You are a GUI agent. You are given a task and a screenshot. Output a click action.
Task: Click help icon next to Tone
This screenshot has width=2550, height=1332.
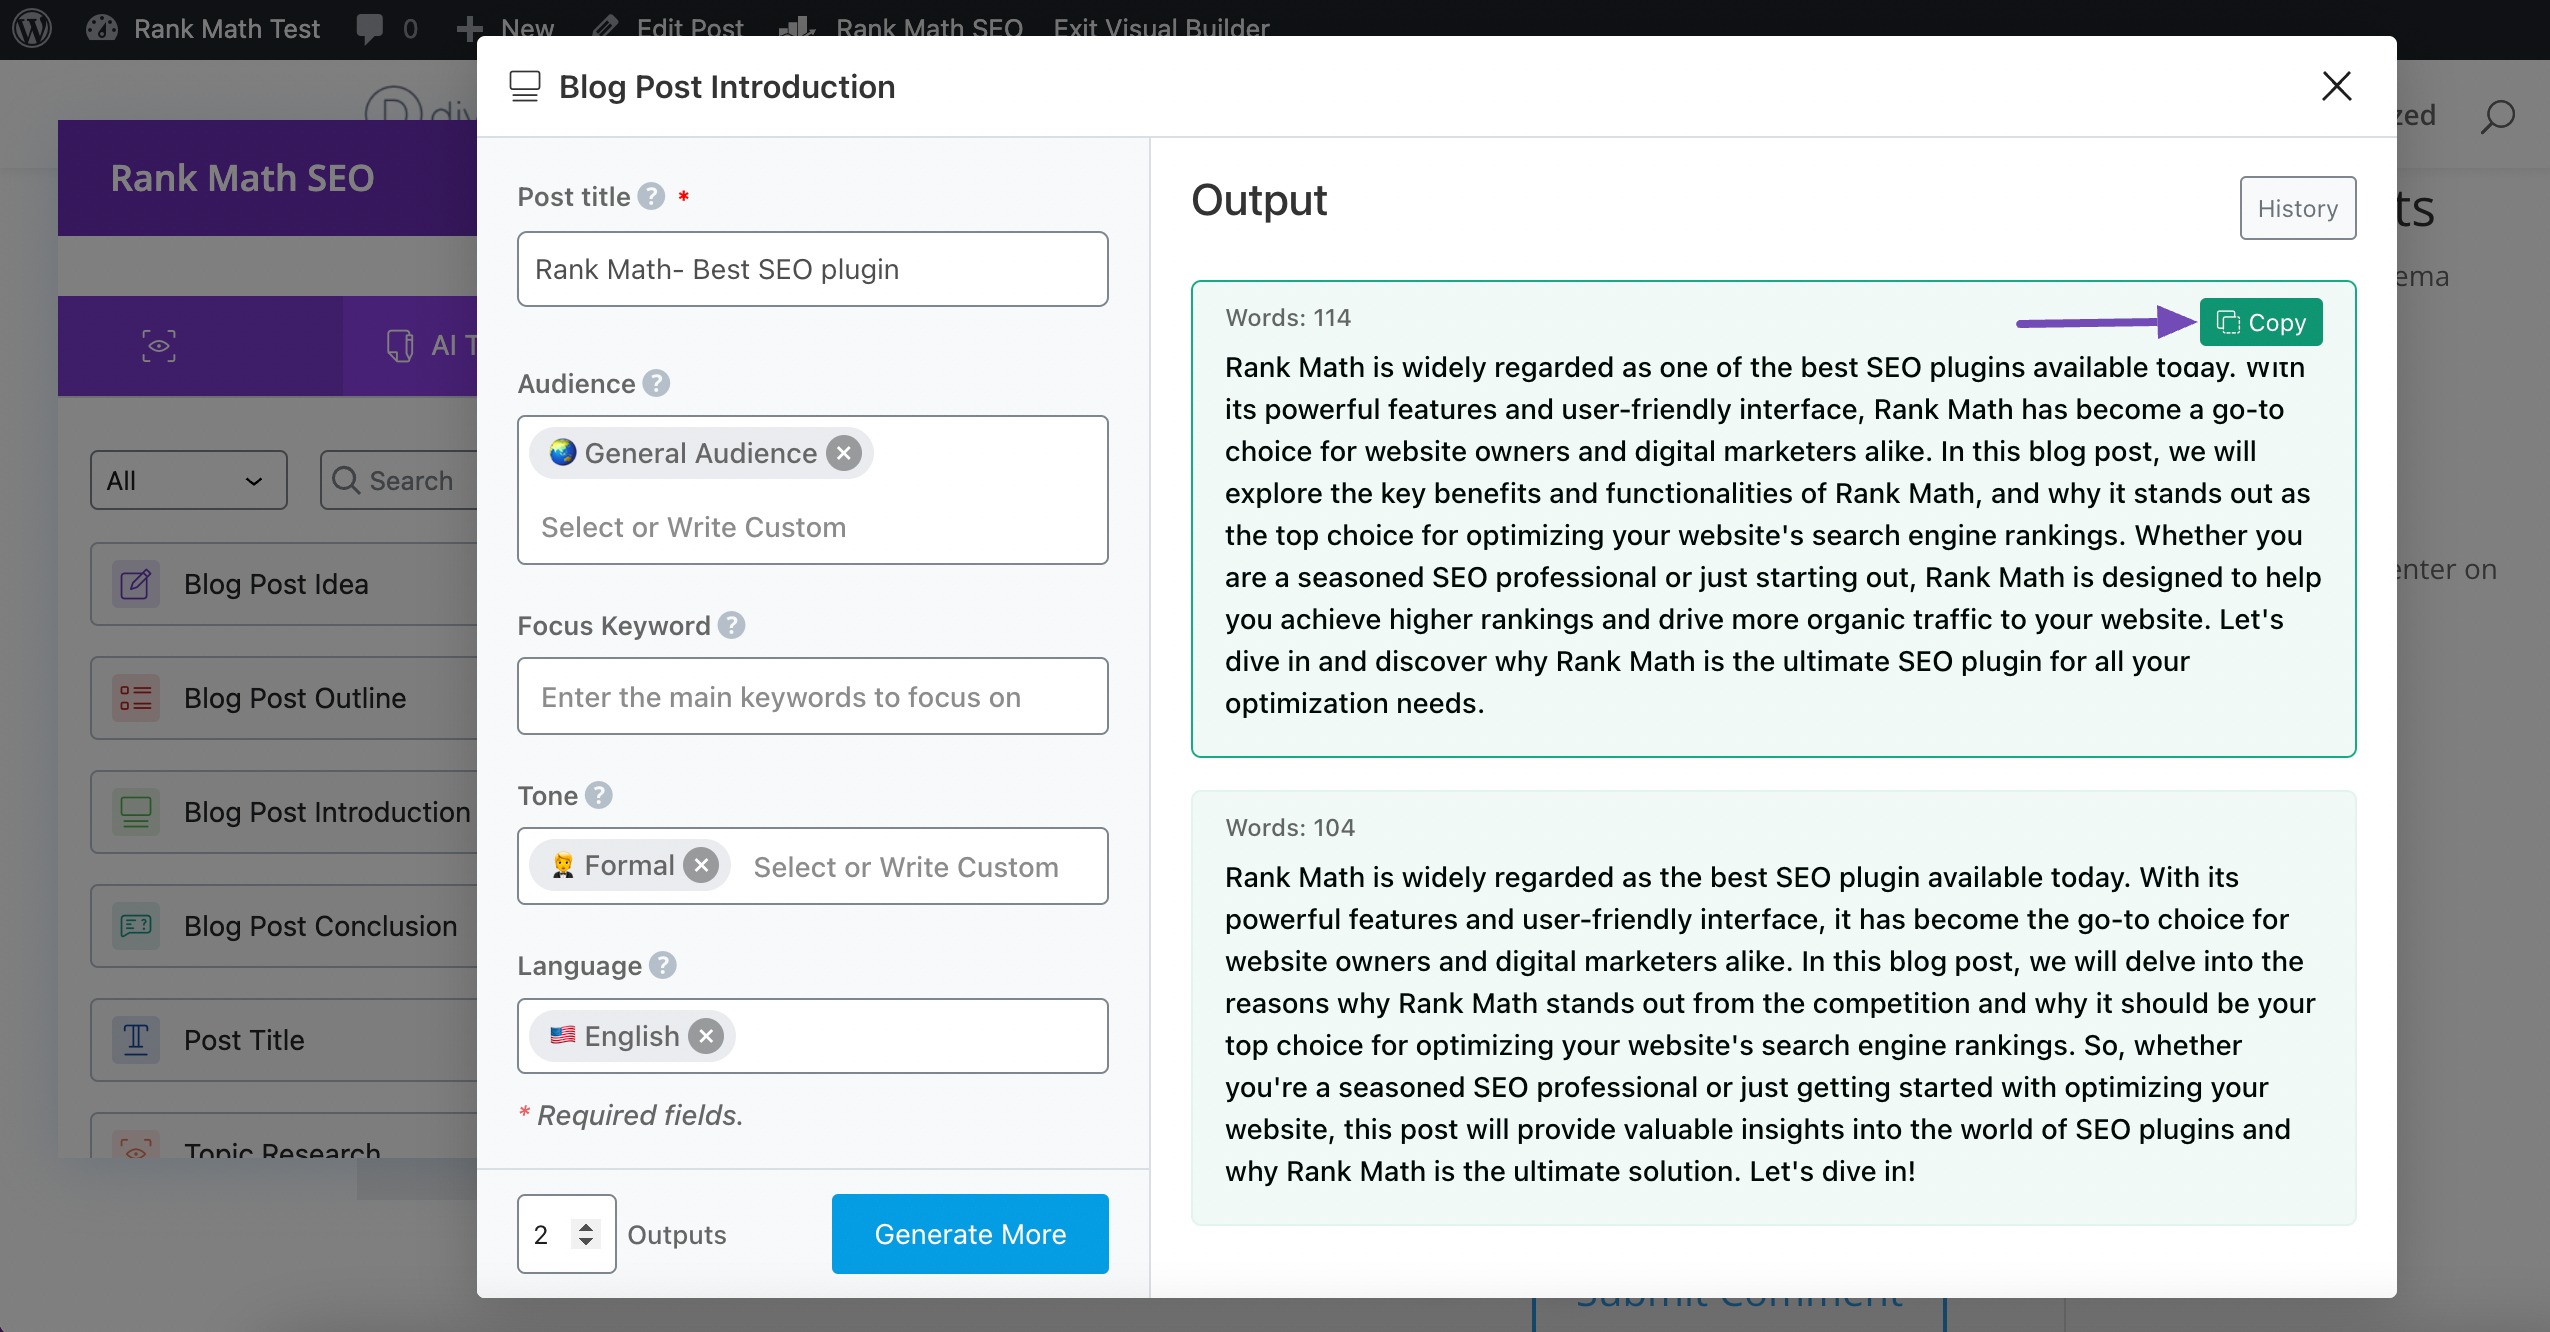click(x=599, y=795)
